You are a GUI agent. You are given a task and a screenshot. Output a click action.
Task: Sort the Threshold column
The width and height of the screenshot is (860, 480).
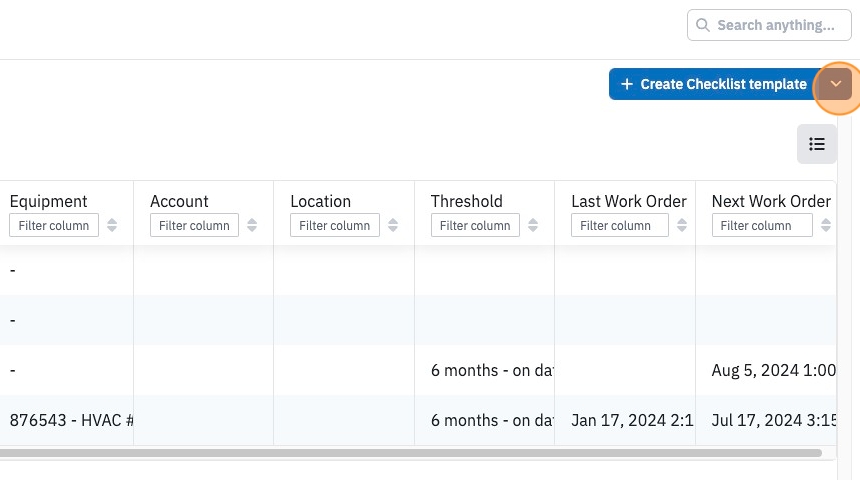(533, 225)
